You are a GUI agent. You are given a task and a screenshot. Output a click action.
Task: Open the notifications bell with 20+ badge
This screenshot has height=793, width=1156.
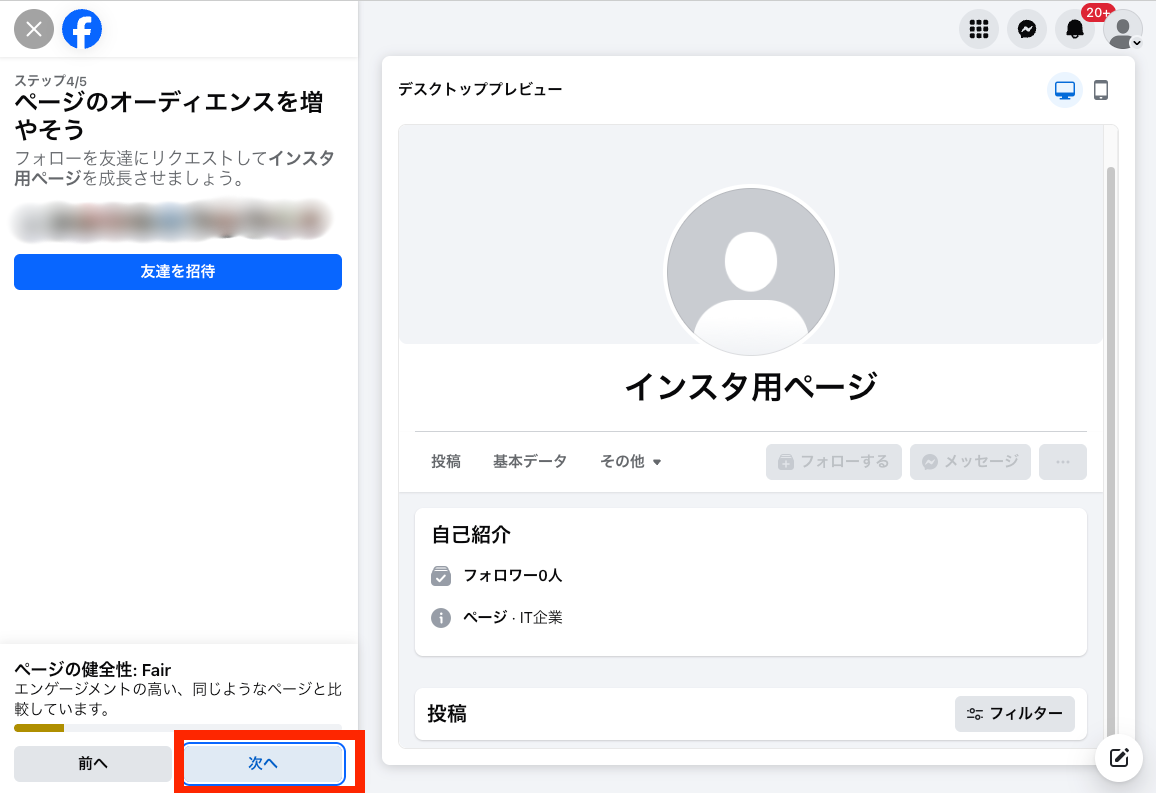click(x=1072, y=29)
